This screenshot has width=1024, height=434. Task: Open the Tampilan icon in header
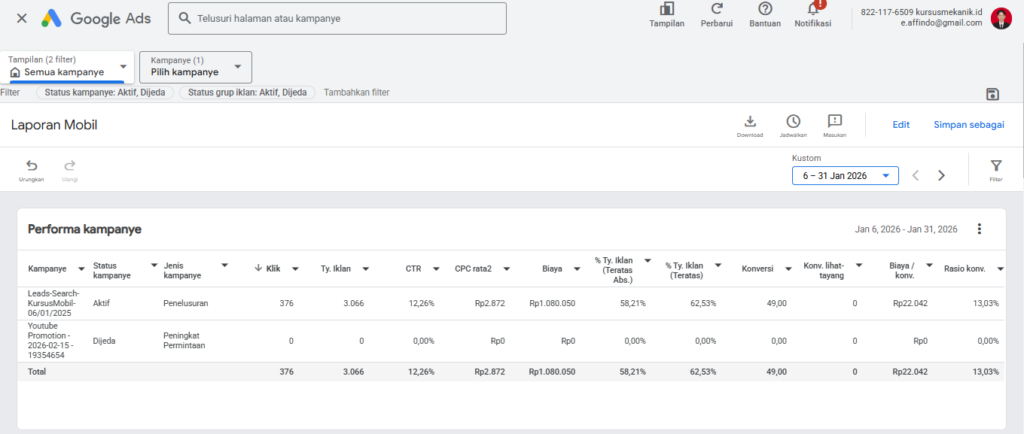click(667, 10)
